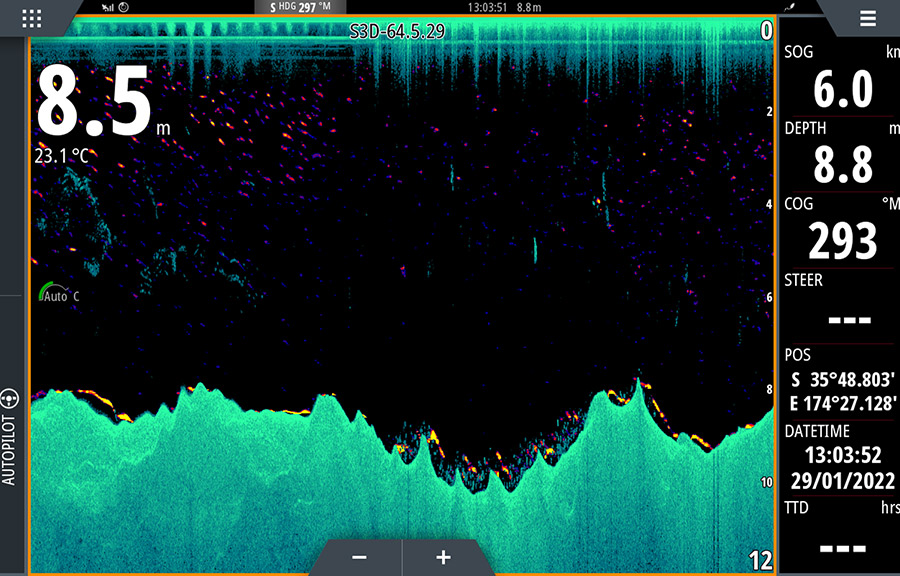Viewport: 900px width, 576px height.
Task: Select the SOG 6.0 data field
Action: 838,79
